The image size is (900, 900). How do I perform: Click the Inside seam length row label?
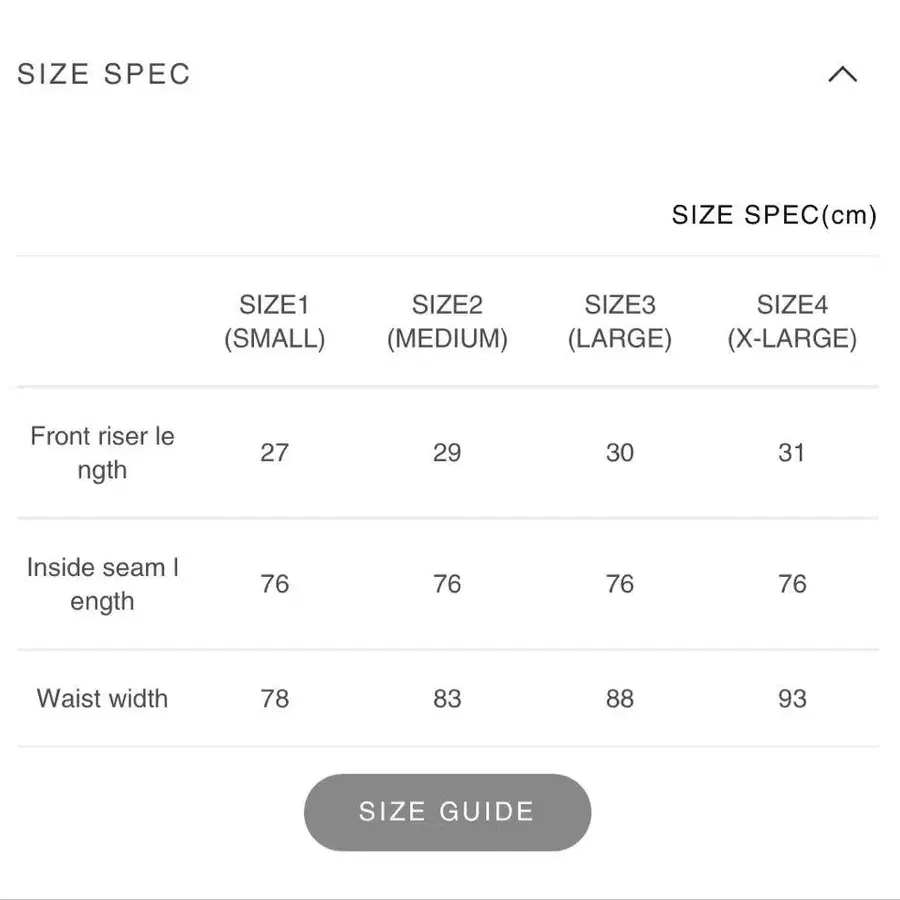point(102,584)
